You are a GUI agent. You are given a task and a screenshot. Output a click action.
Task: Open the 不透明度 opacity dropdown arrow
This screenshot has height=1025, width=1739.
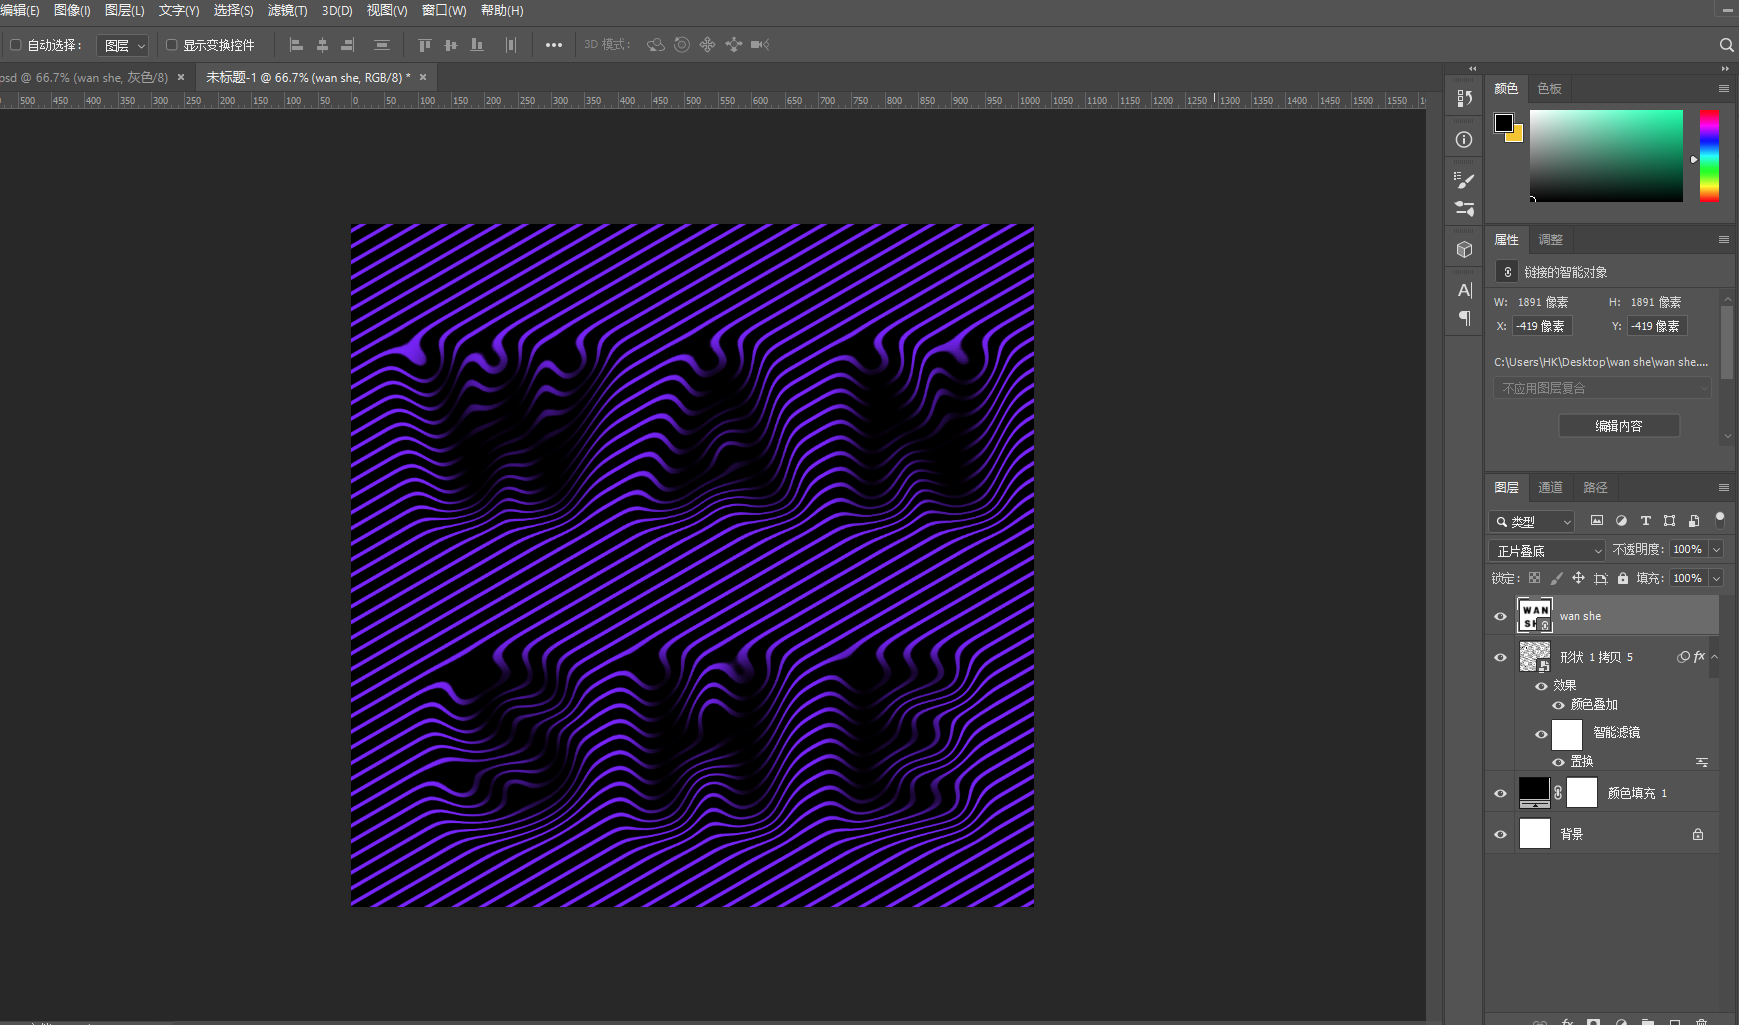click(x=1717, y=549)
